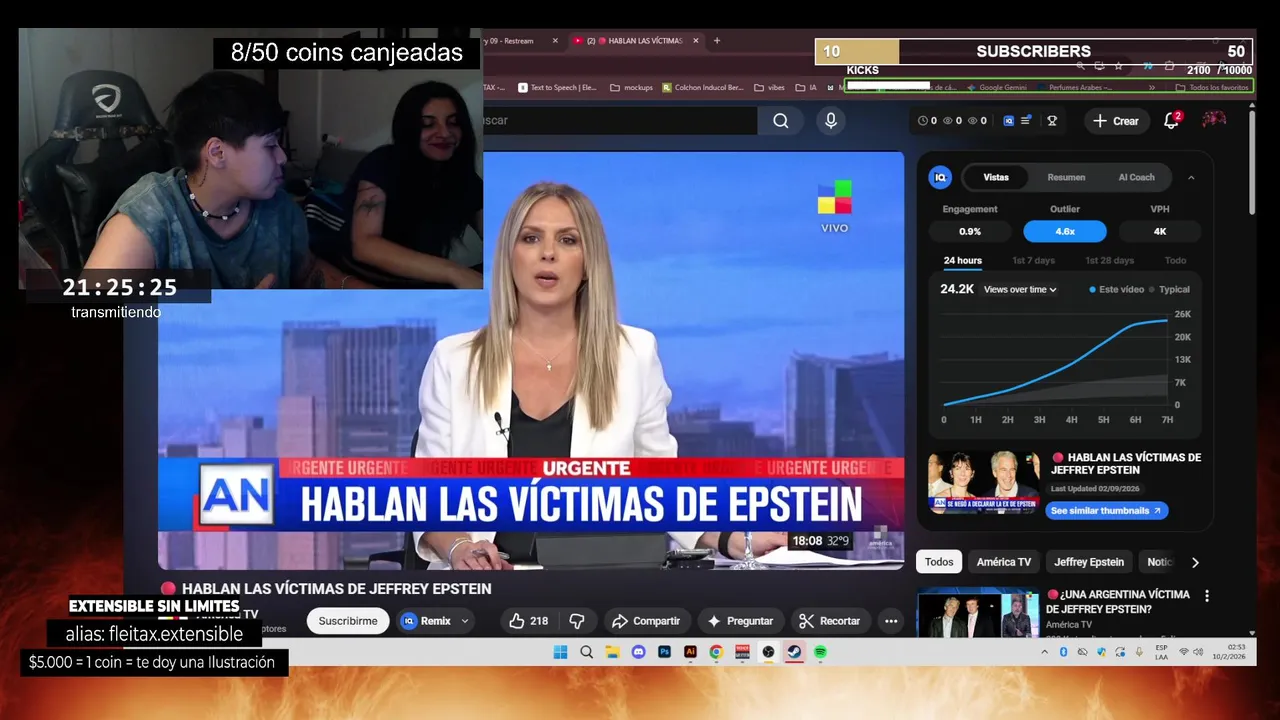Click the Crear button

click(1116, 121)
